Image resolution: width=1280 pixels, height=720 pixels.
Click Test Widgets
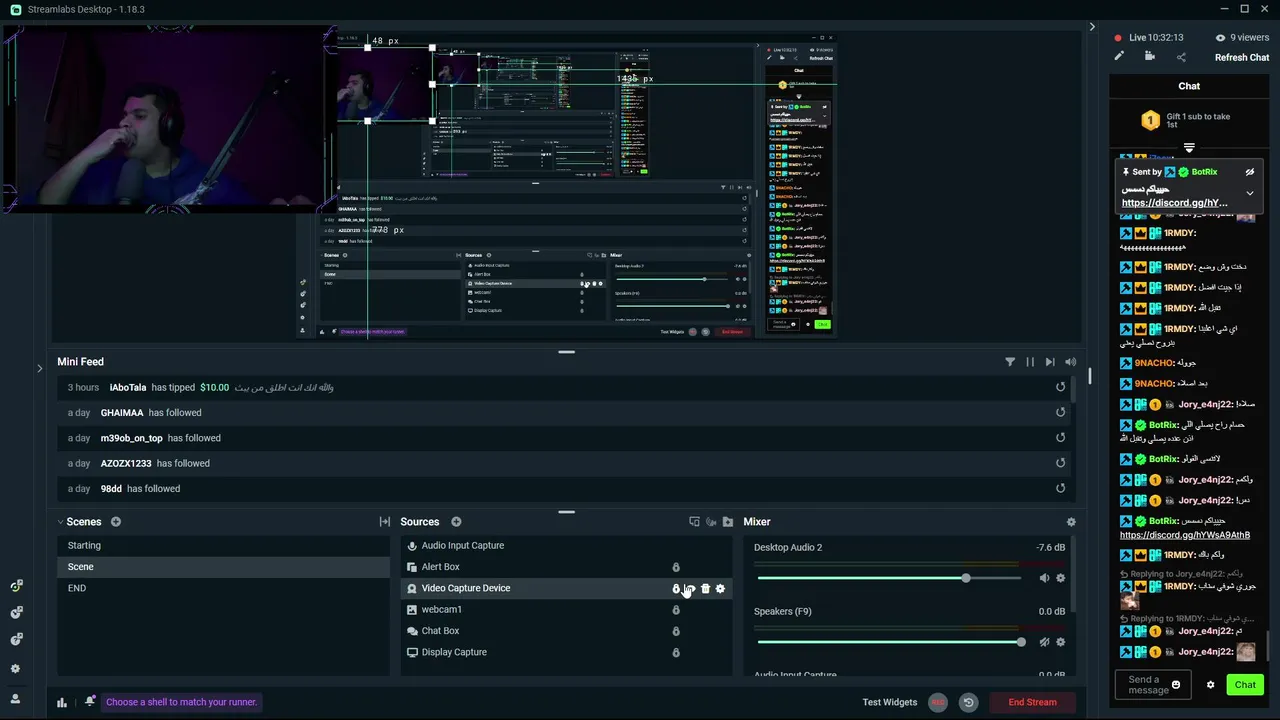(890, 702)
